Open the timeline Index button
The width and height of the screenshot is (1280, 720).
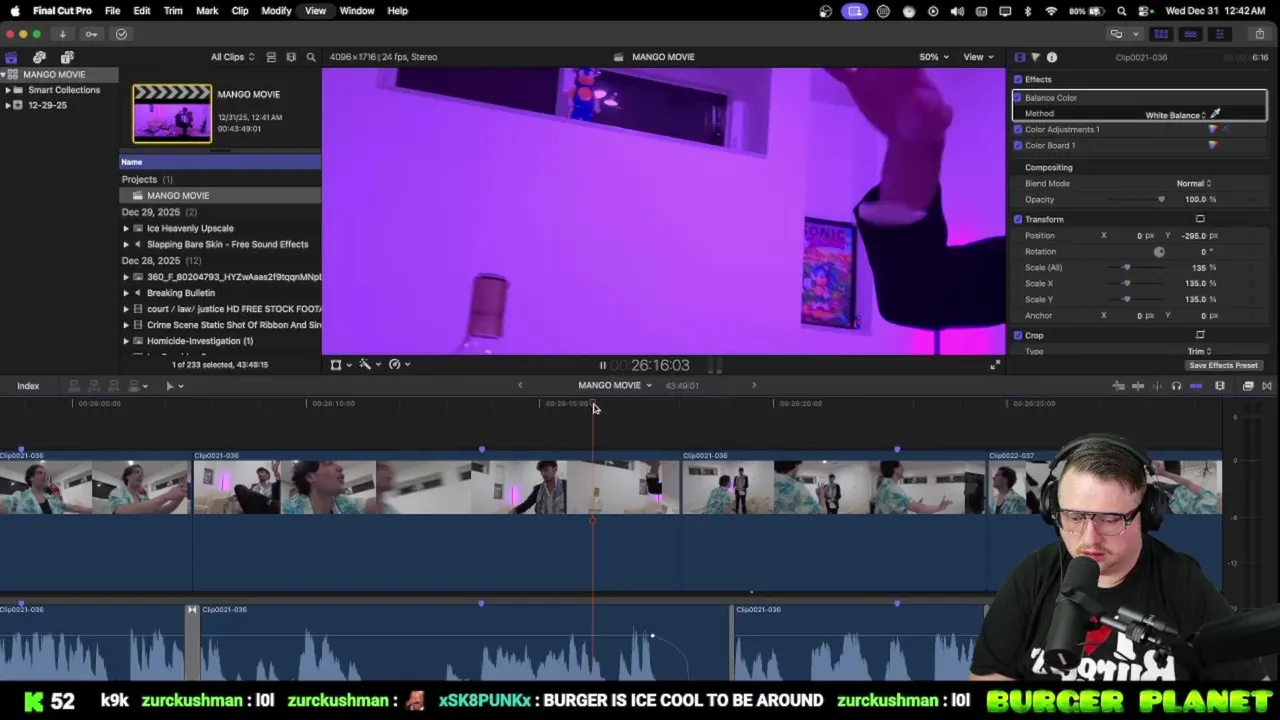coord(28,386)
